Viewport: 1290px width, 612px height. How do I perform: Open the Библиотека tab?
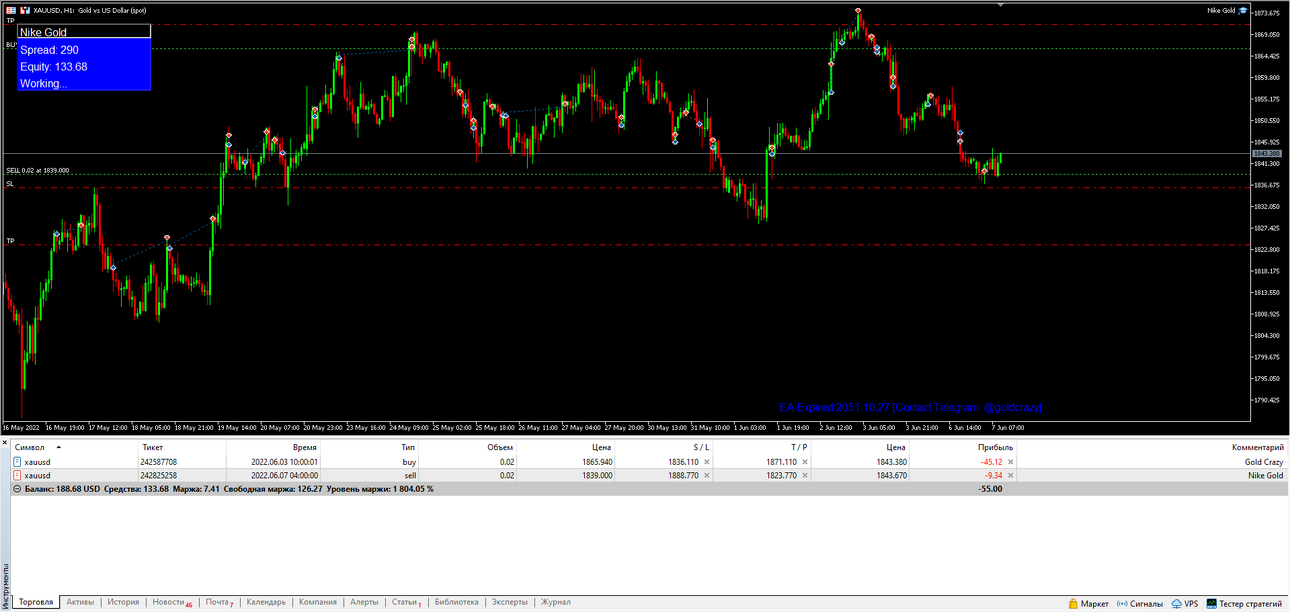click(457, 603)
